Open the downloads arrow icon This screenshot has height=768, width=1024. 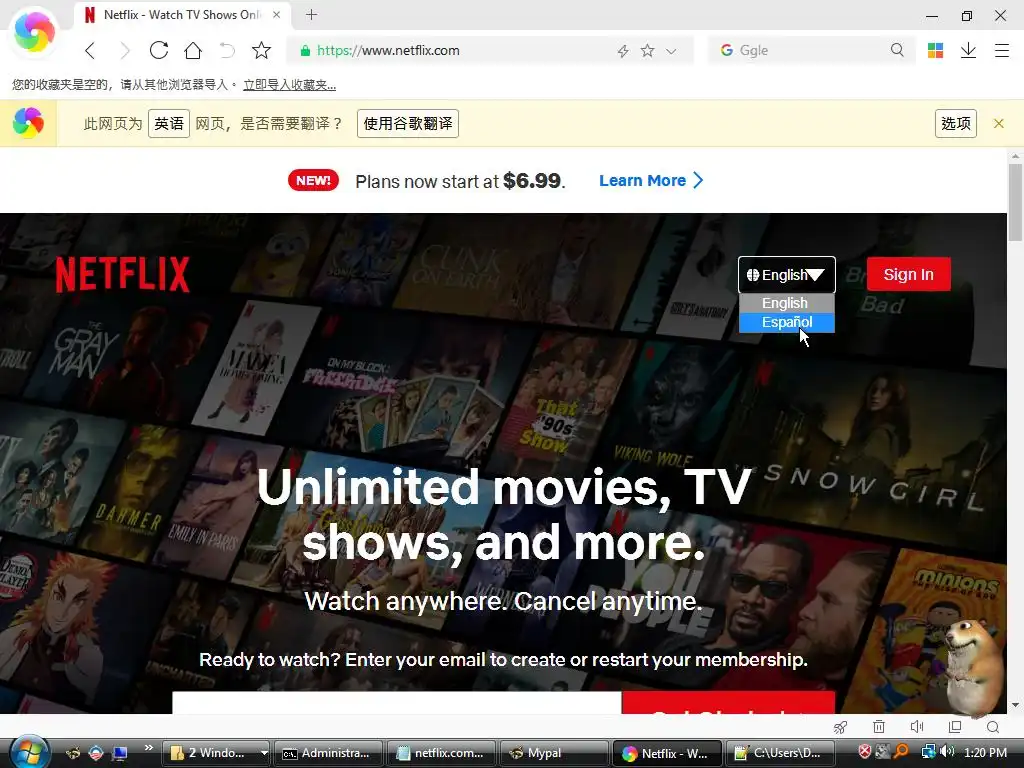968,50
